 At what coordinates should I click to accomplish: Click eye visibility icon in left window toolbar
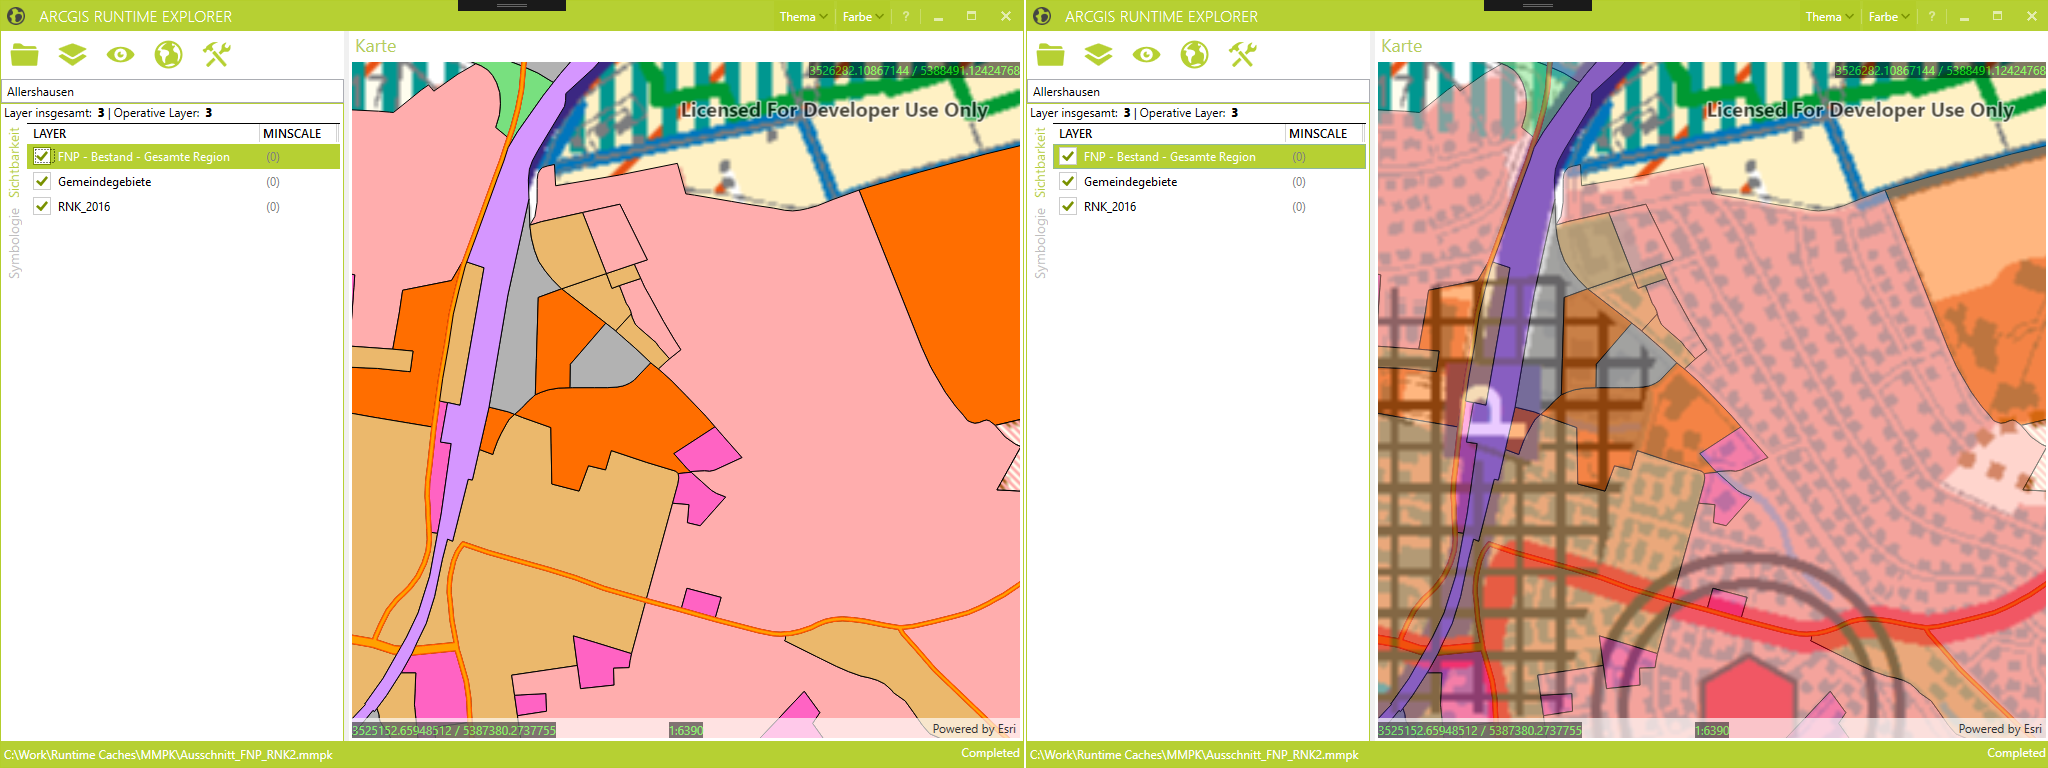pos(120,54)
